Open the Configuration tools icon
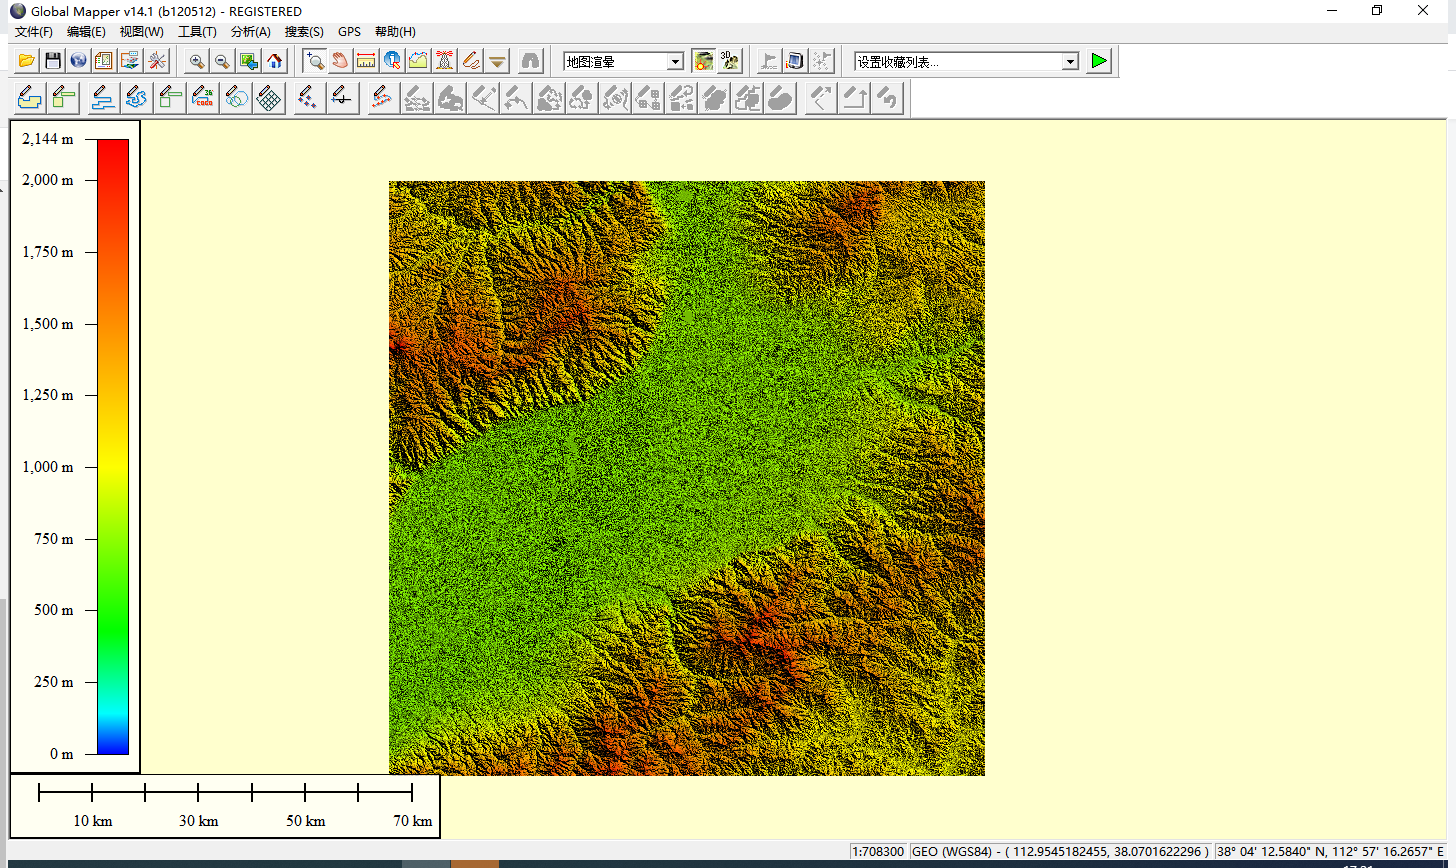The height and width of the screenshot is (868, 1456). click(158, 61)
